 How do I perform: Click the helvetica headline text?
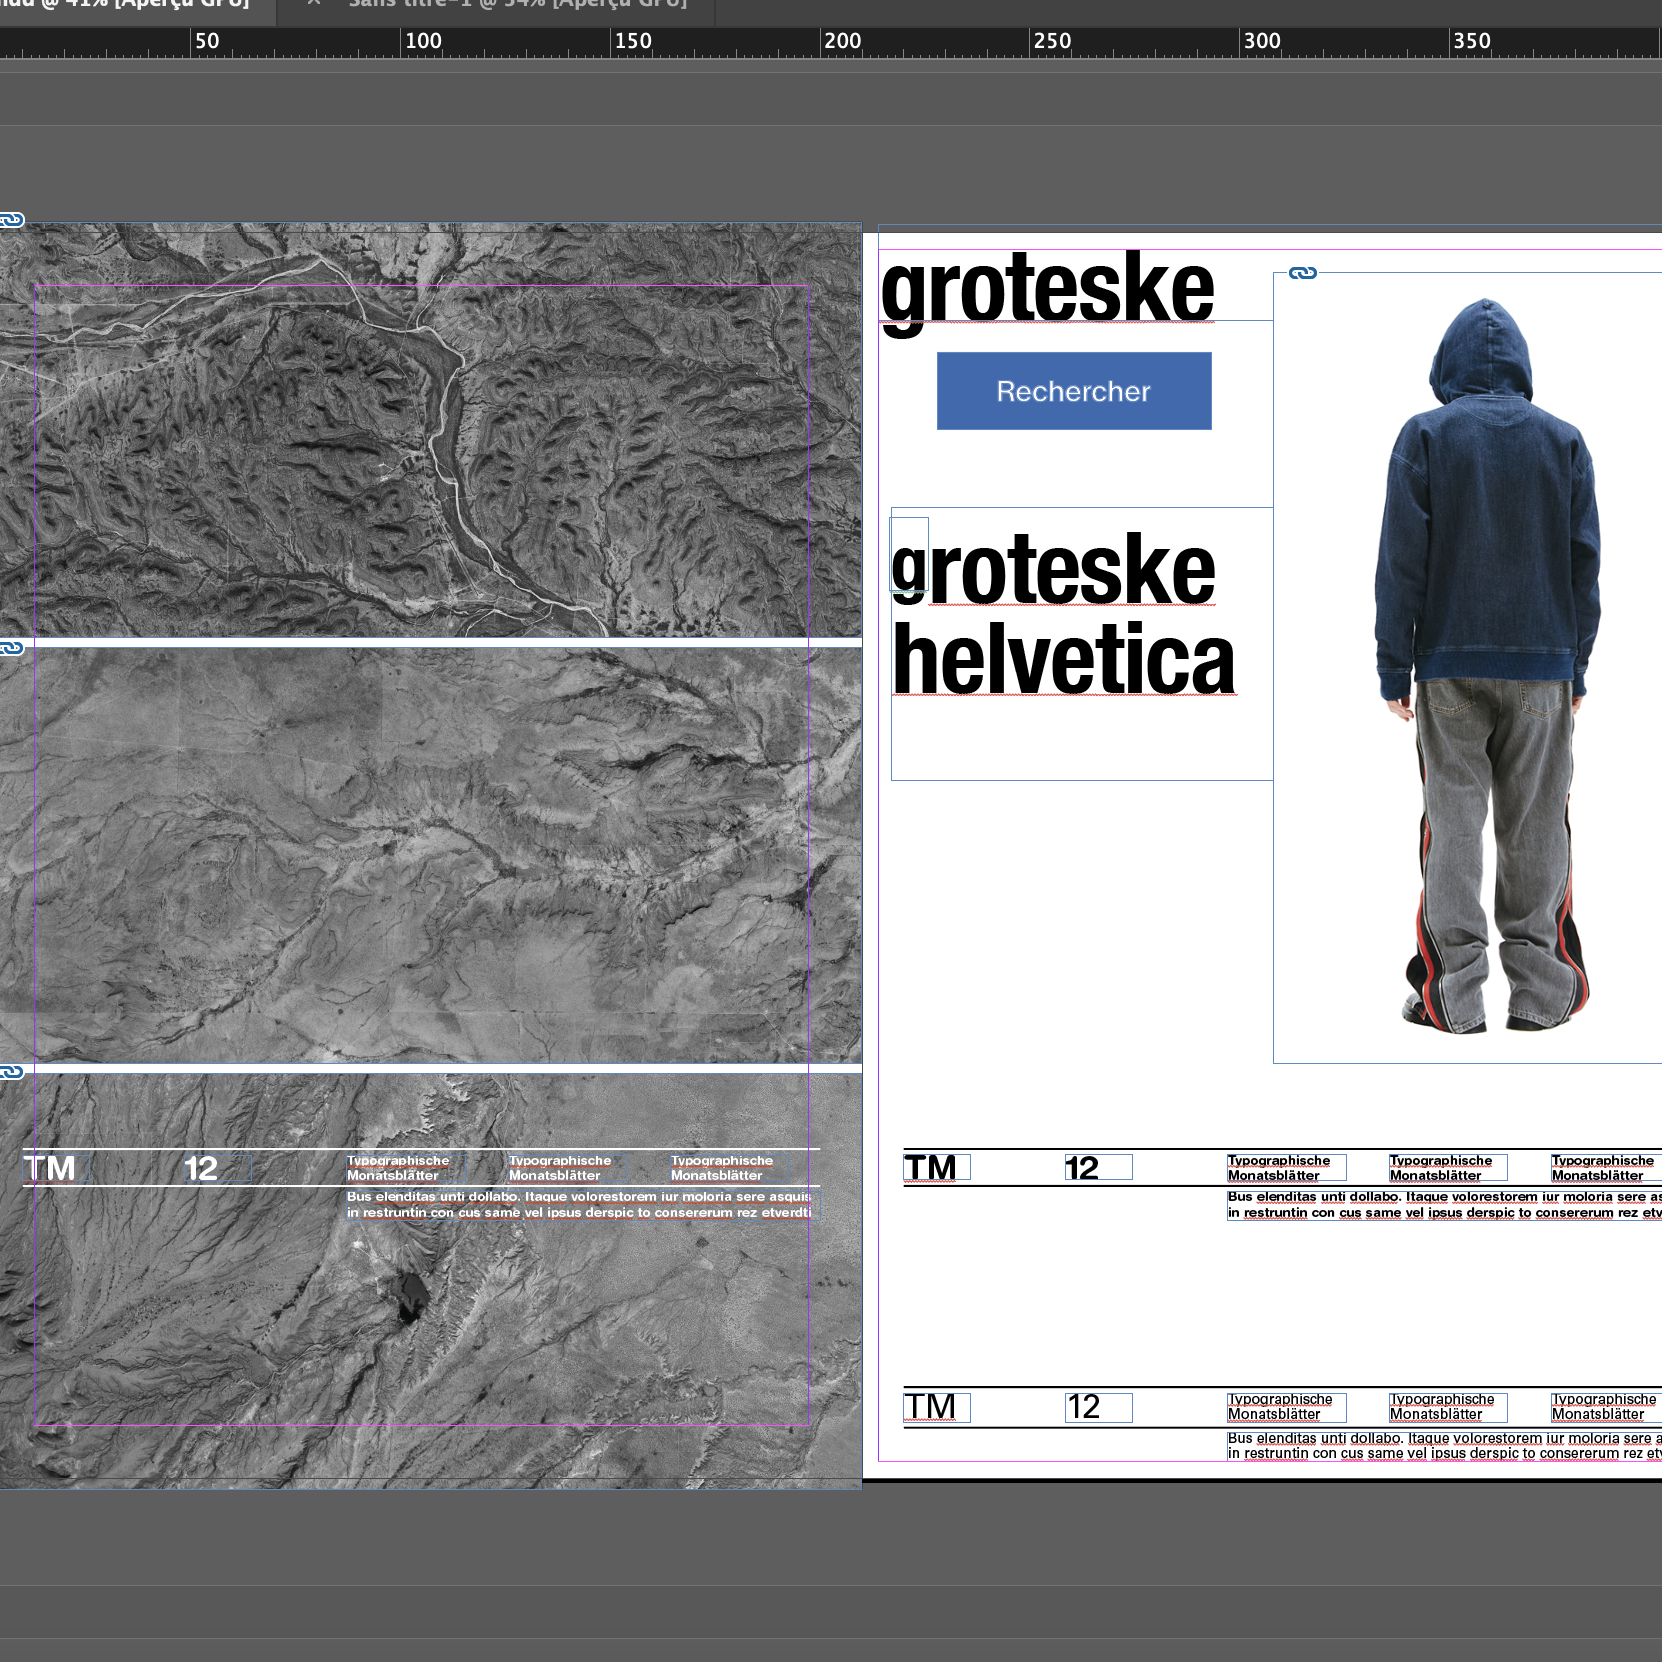click(1063, 660)
